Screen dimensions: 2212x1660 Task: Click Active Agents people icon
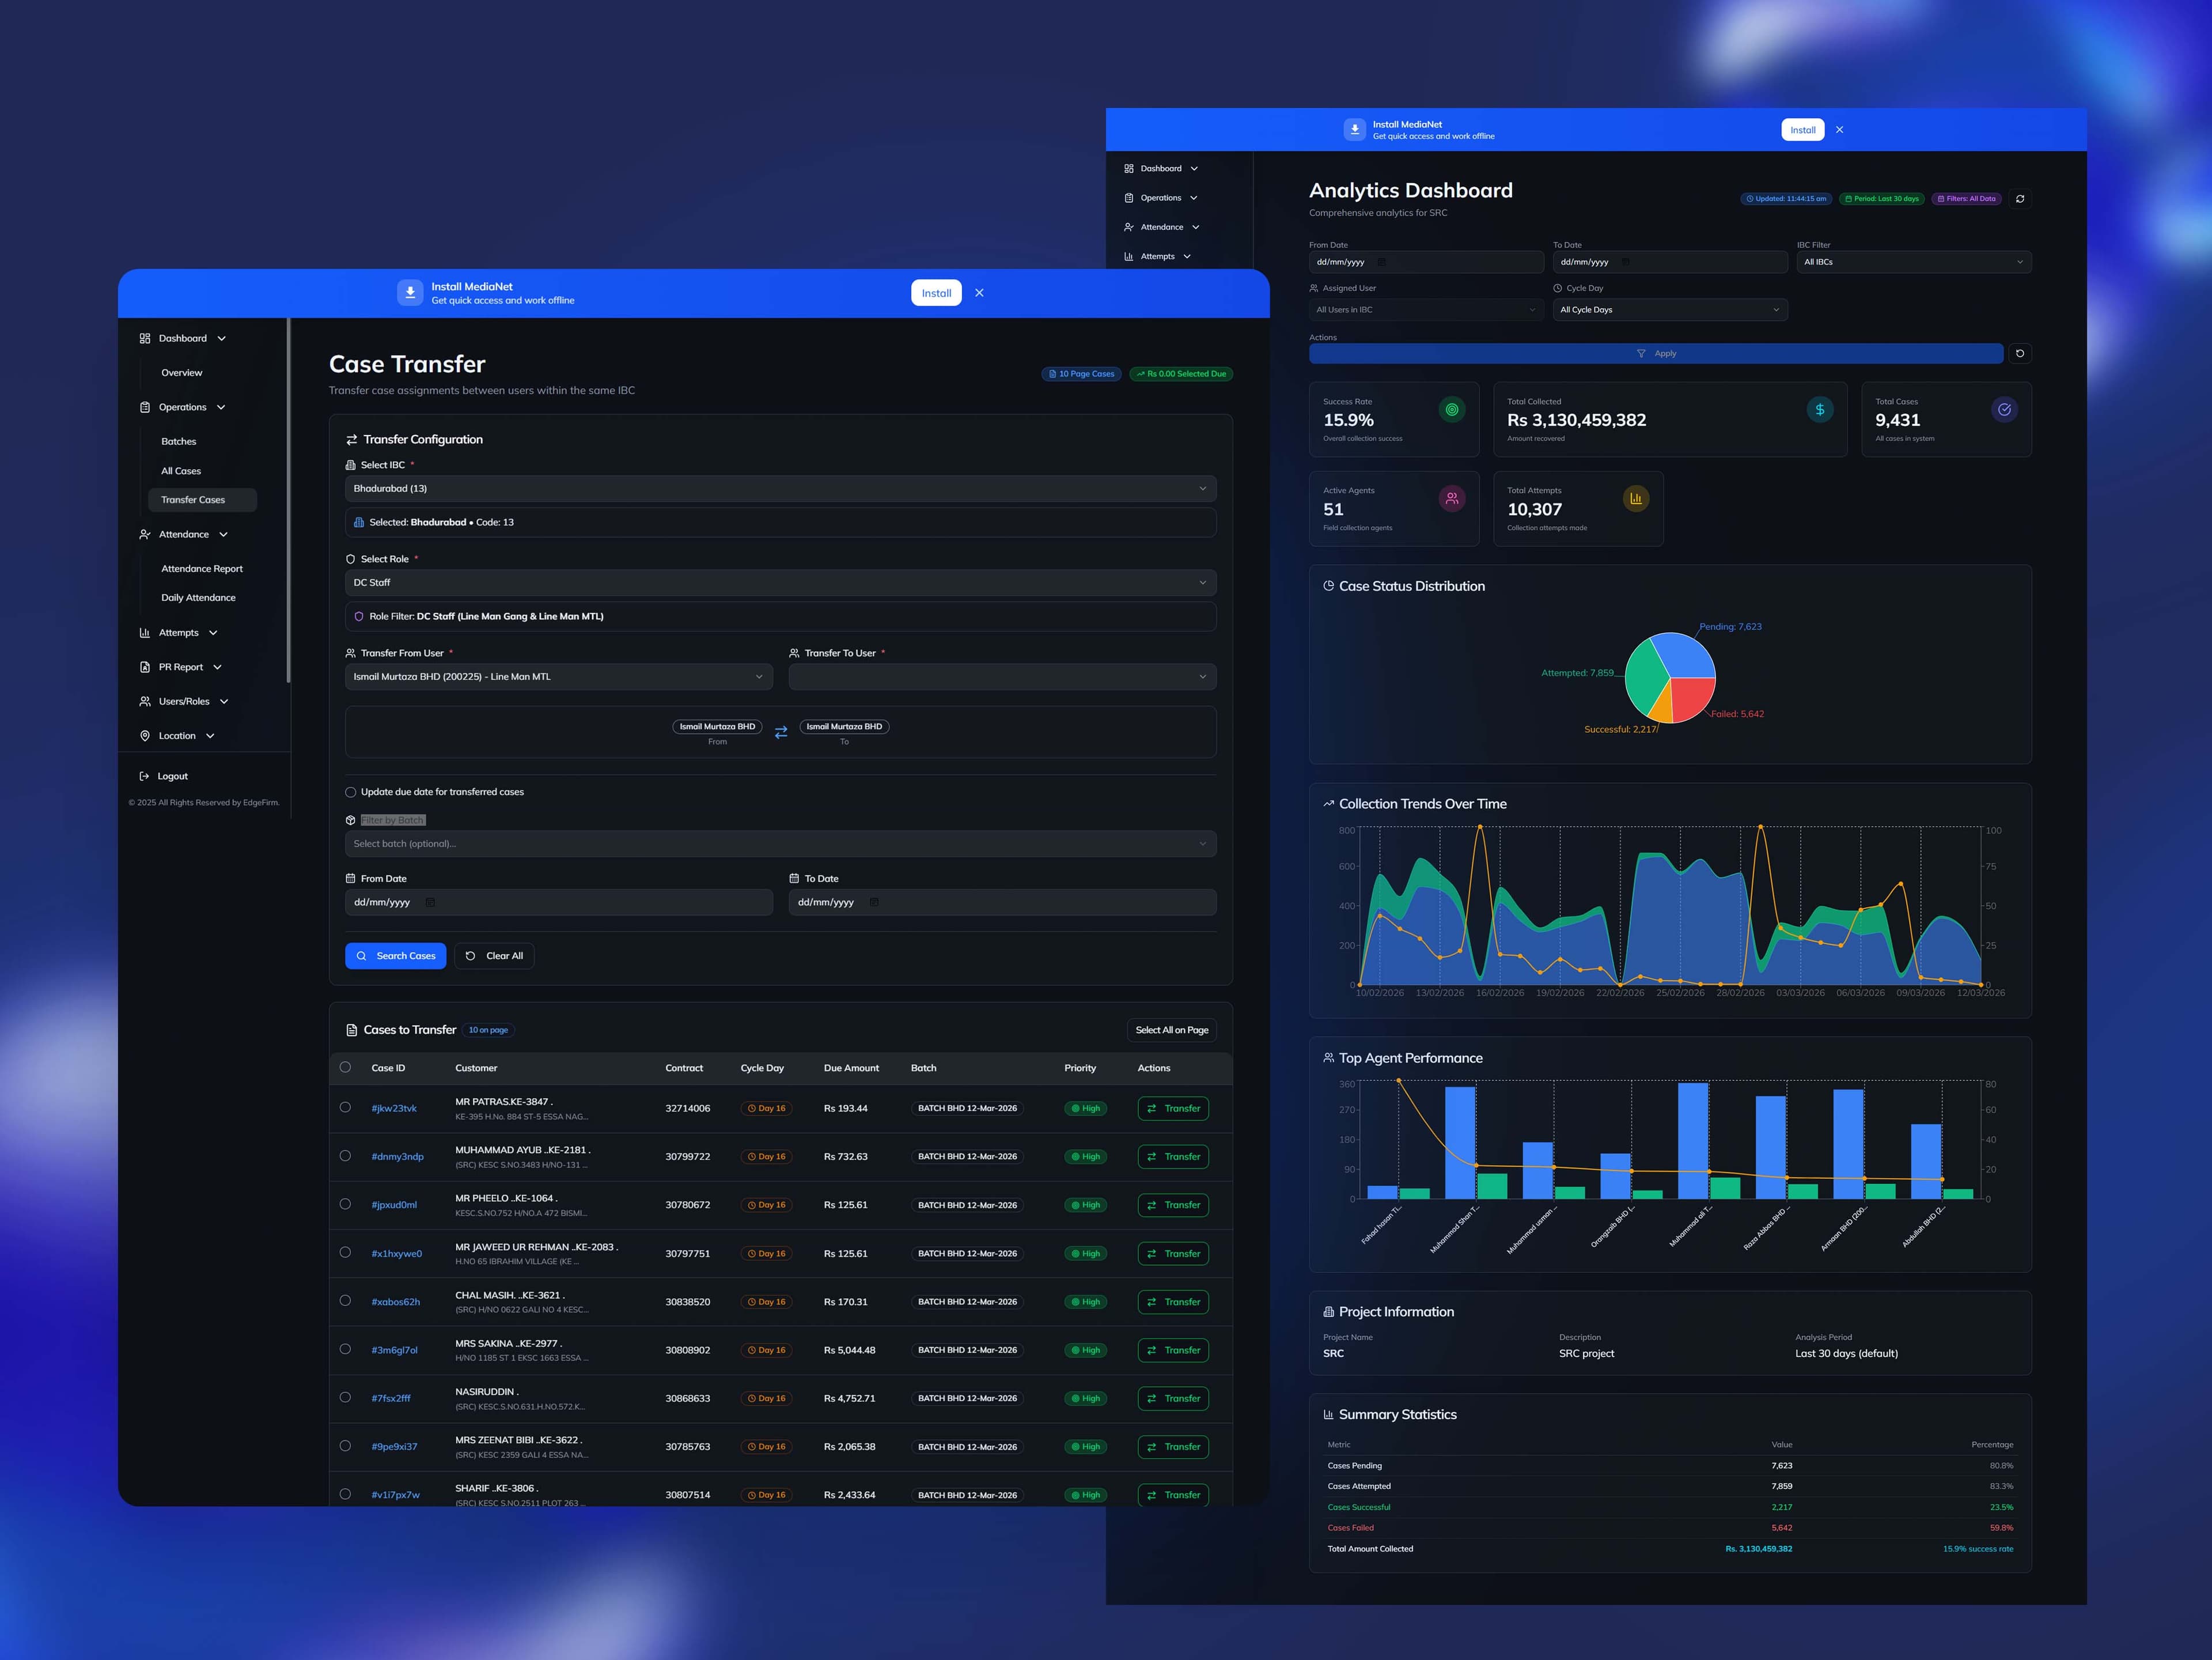coord(1452,498)
